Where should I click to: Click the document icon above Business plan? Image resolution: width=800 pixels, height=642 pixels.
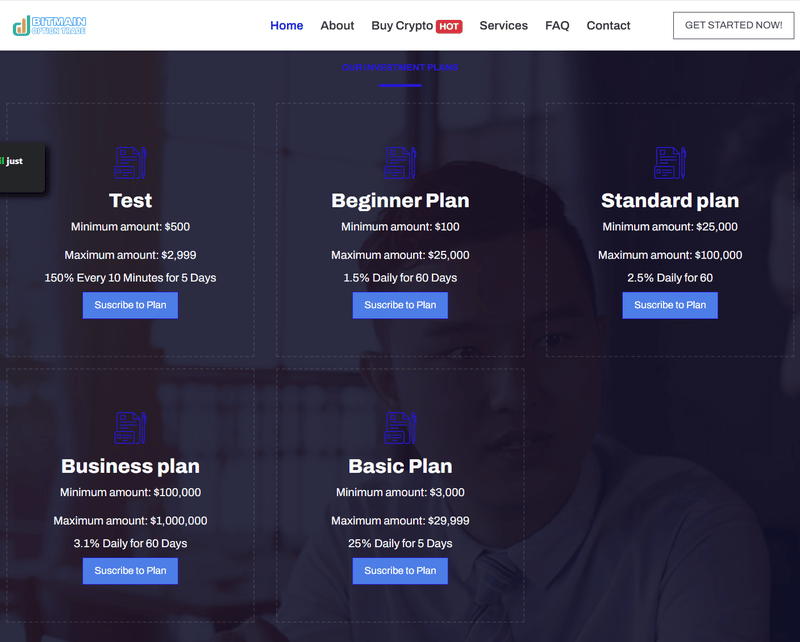point(130,428)
